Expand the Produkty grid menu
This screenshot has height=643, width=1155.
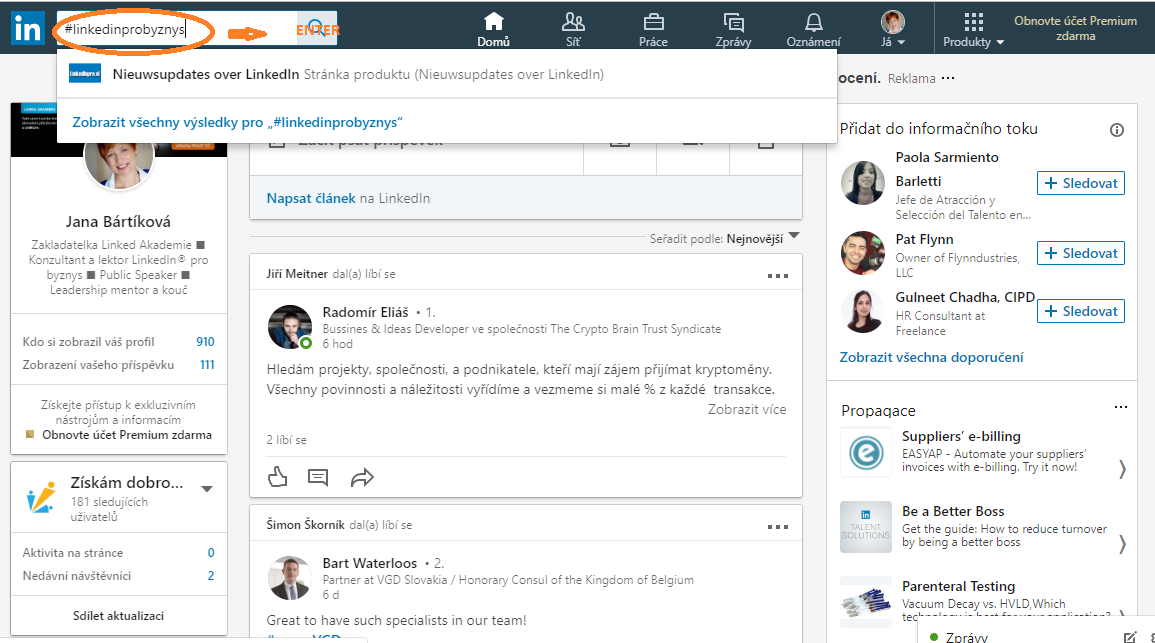(x=973, y=29)
